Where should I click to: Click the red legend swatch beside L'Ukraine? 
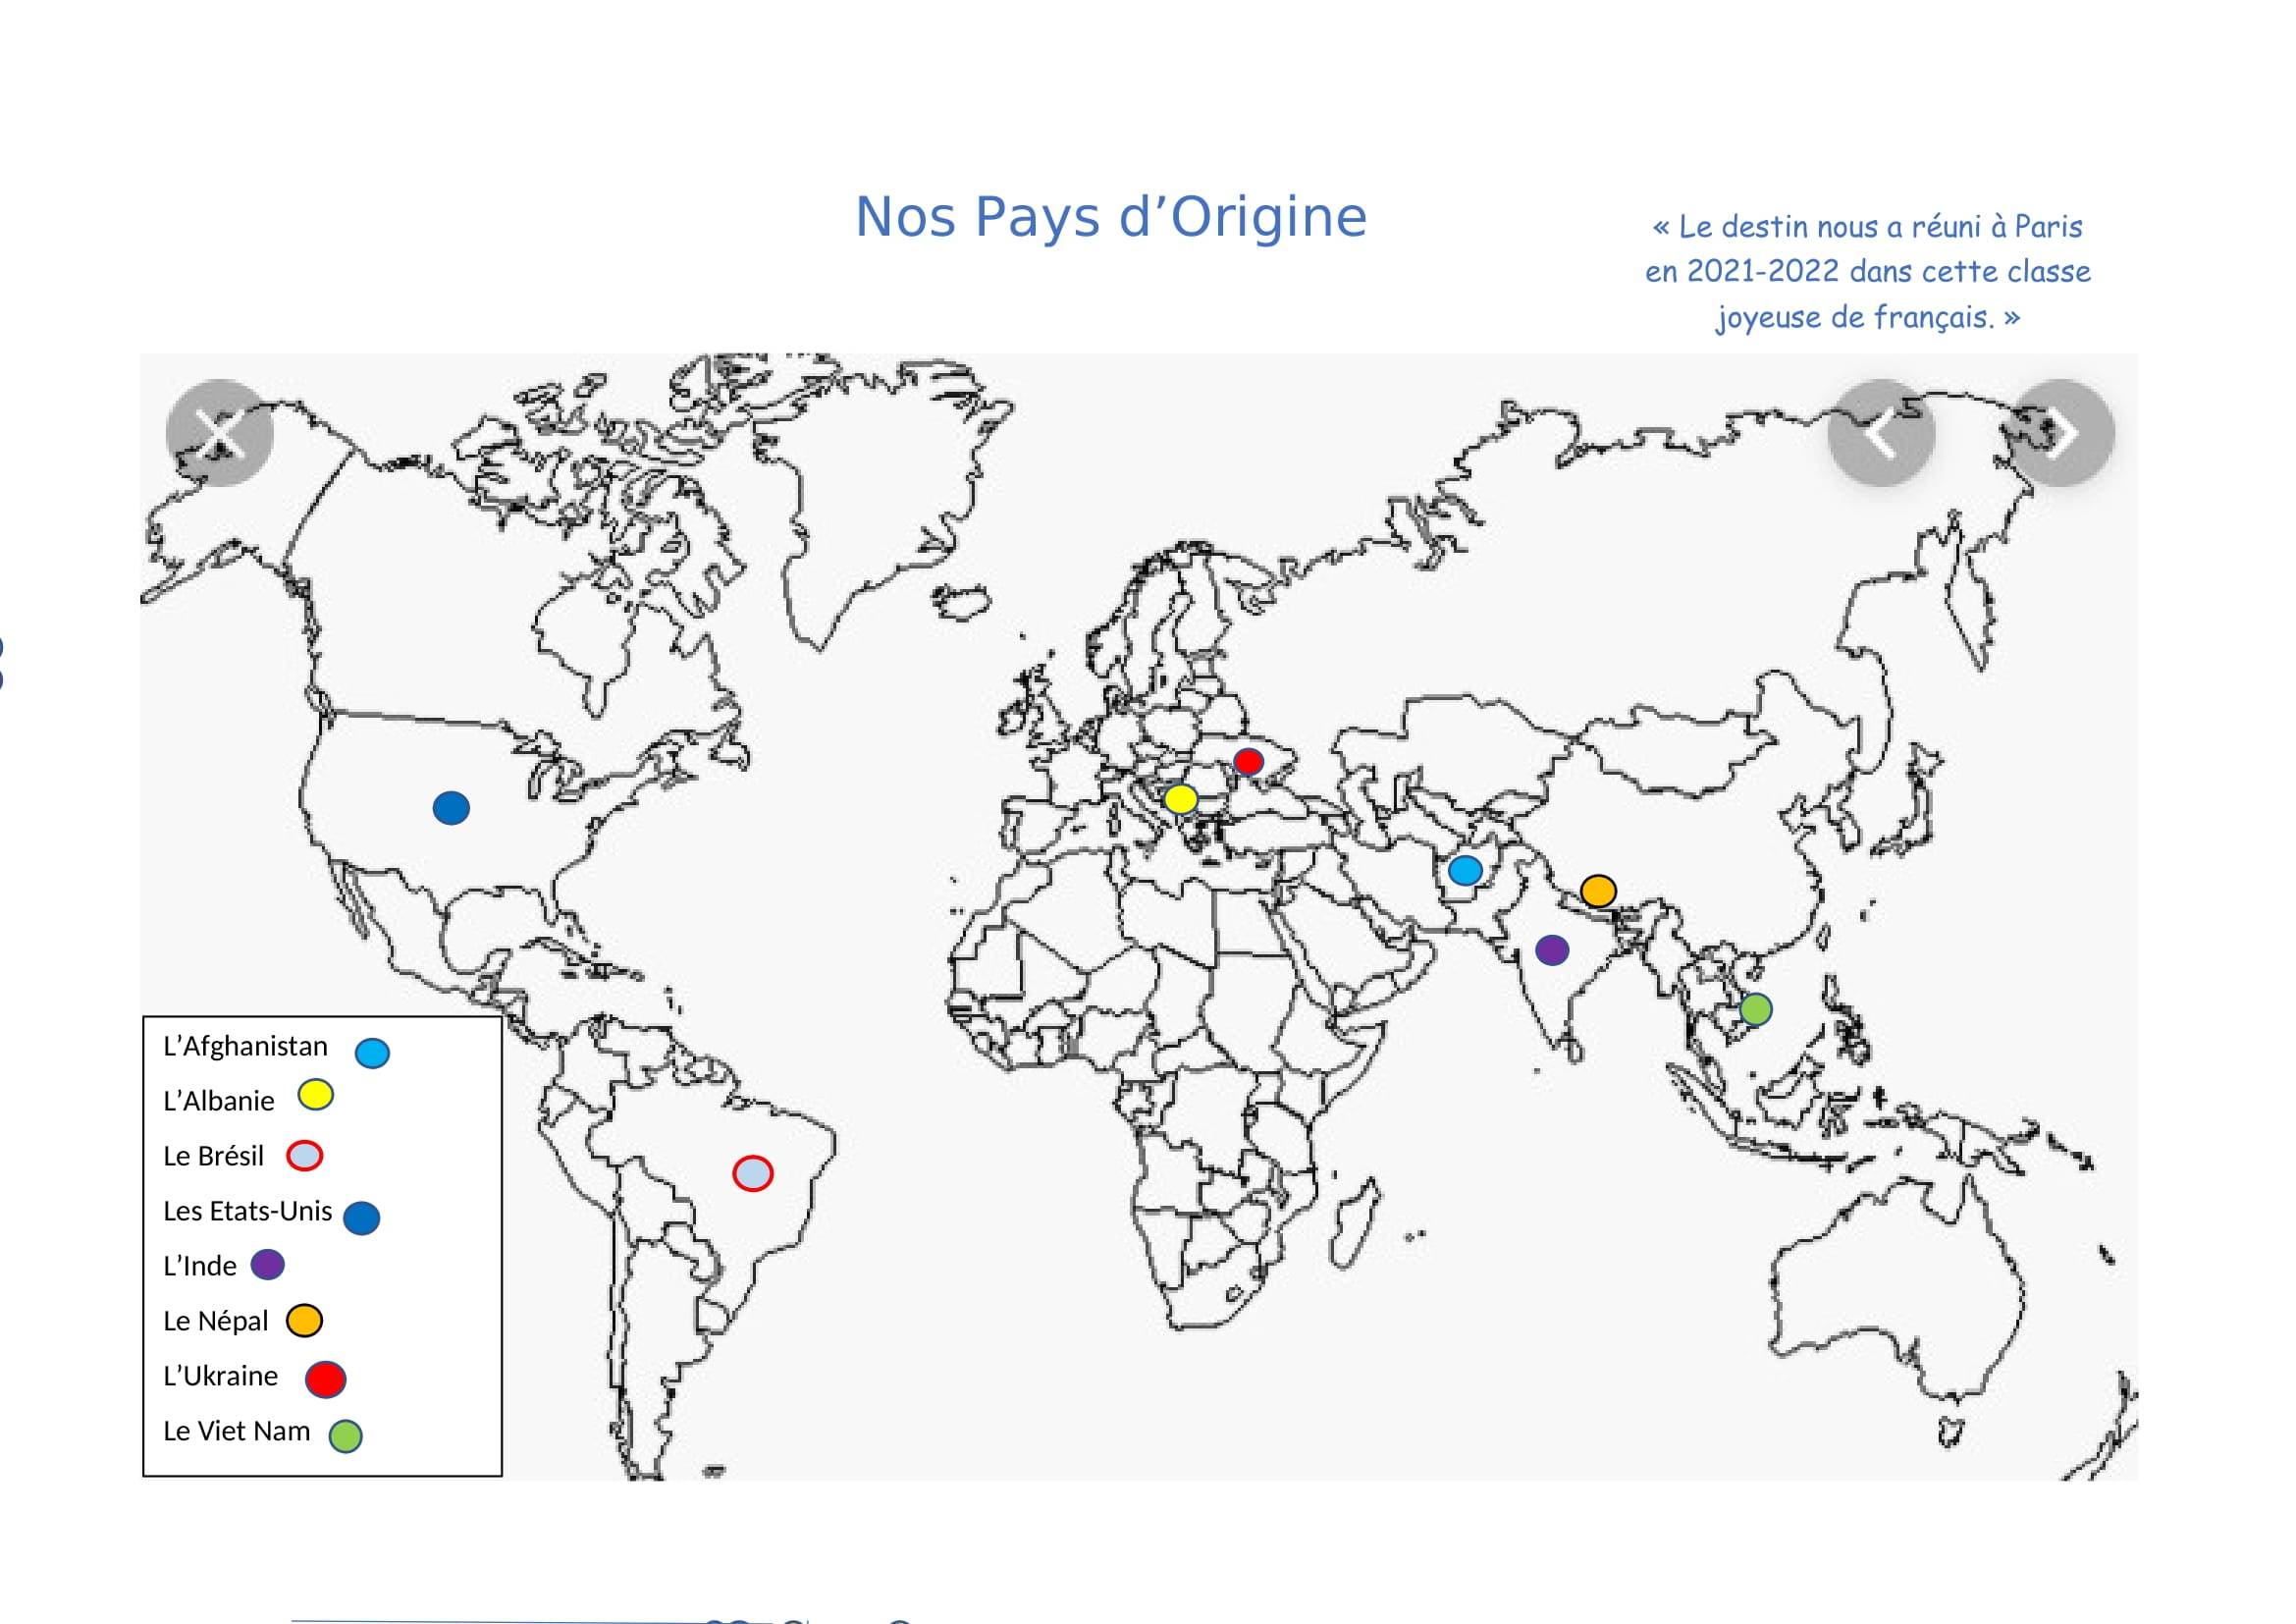pos(325,1379)
